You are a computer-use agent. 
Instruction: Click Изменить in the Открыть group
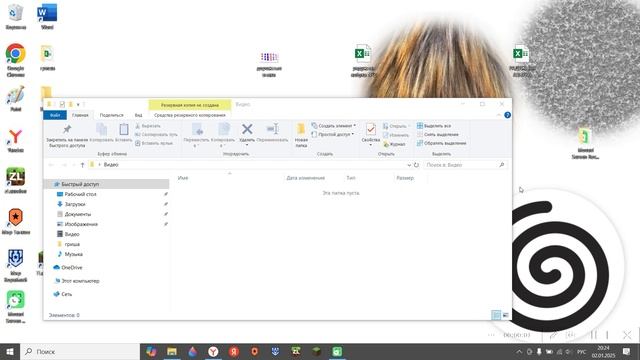396,135
